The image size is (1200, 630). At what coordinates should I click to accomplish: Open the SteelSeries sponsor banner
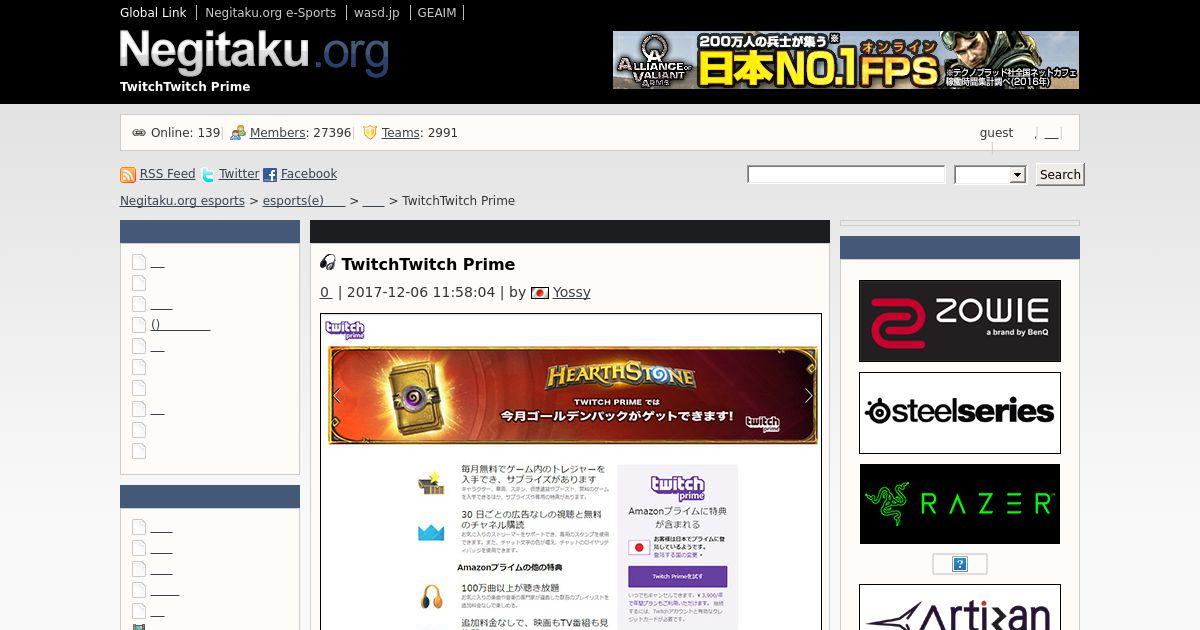960,413
